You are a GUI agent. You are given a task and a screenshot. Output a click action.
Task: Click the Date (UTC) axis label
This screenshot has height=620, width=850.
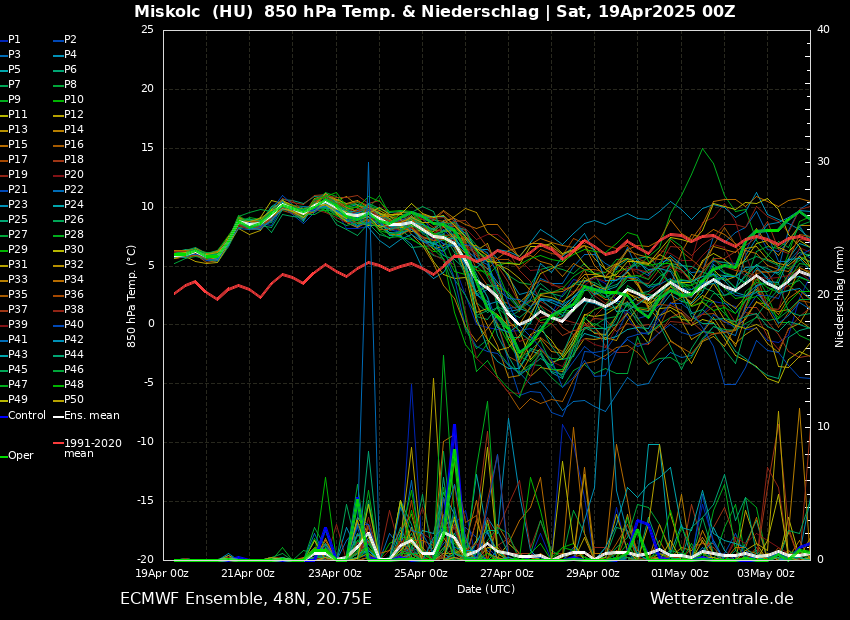(486, 589)
